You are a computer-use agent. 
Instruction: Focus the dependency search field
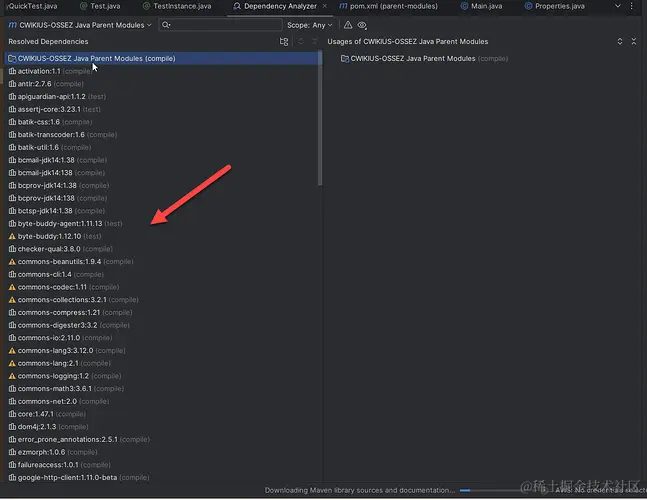[220, 25]
